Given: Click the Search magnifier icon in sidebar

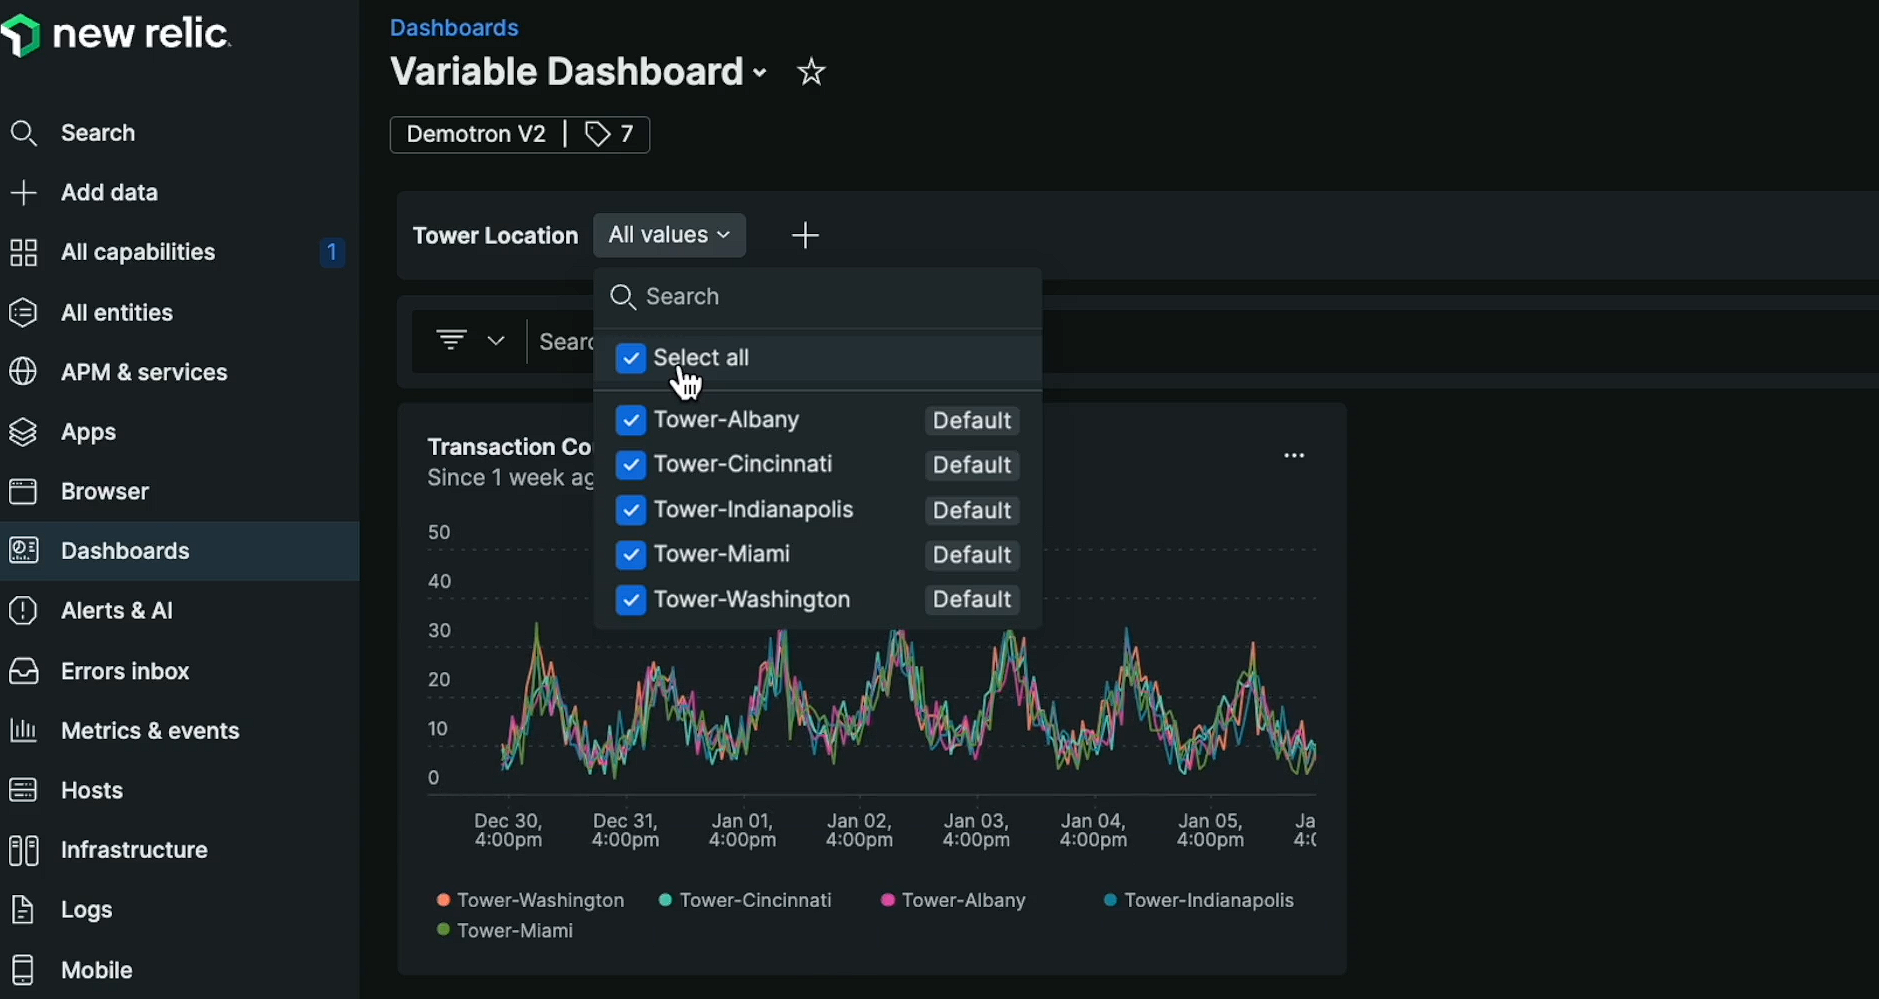Looking at the screenshot, I should (24, 133).
